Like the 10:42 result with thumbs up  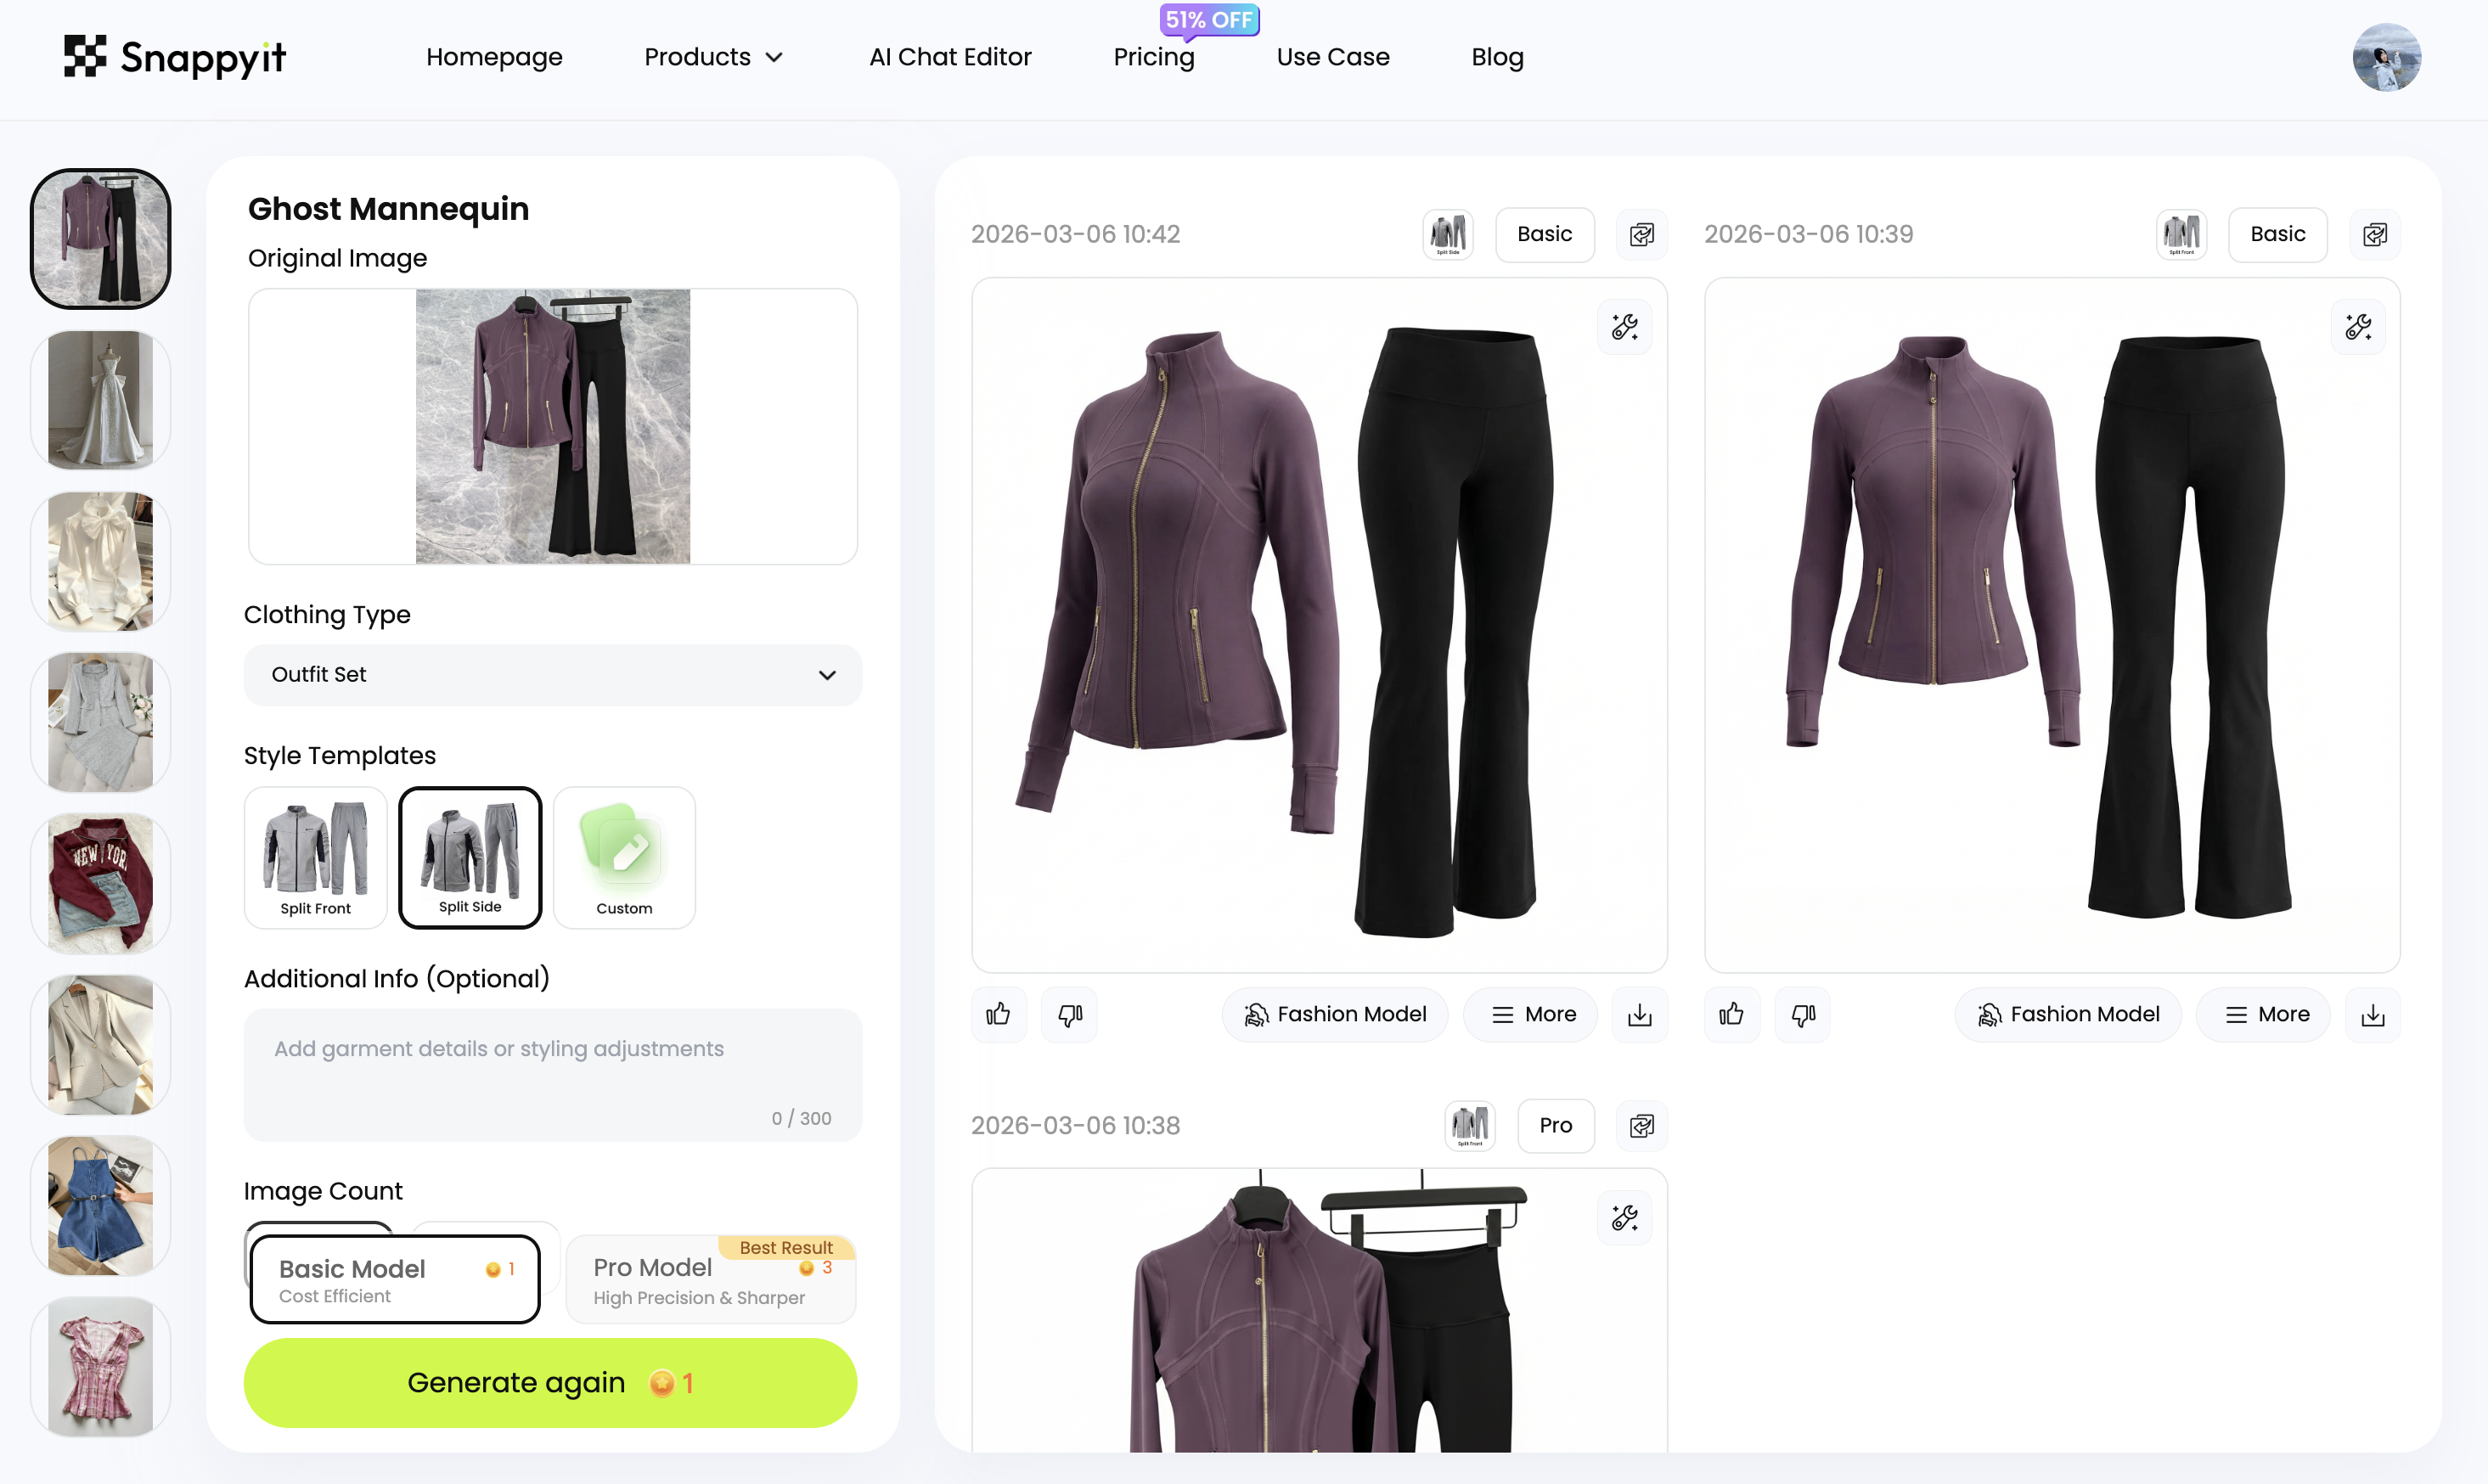point(998,1015)
